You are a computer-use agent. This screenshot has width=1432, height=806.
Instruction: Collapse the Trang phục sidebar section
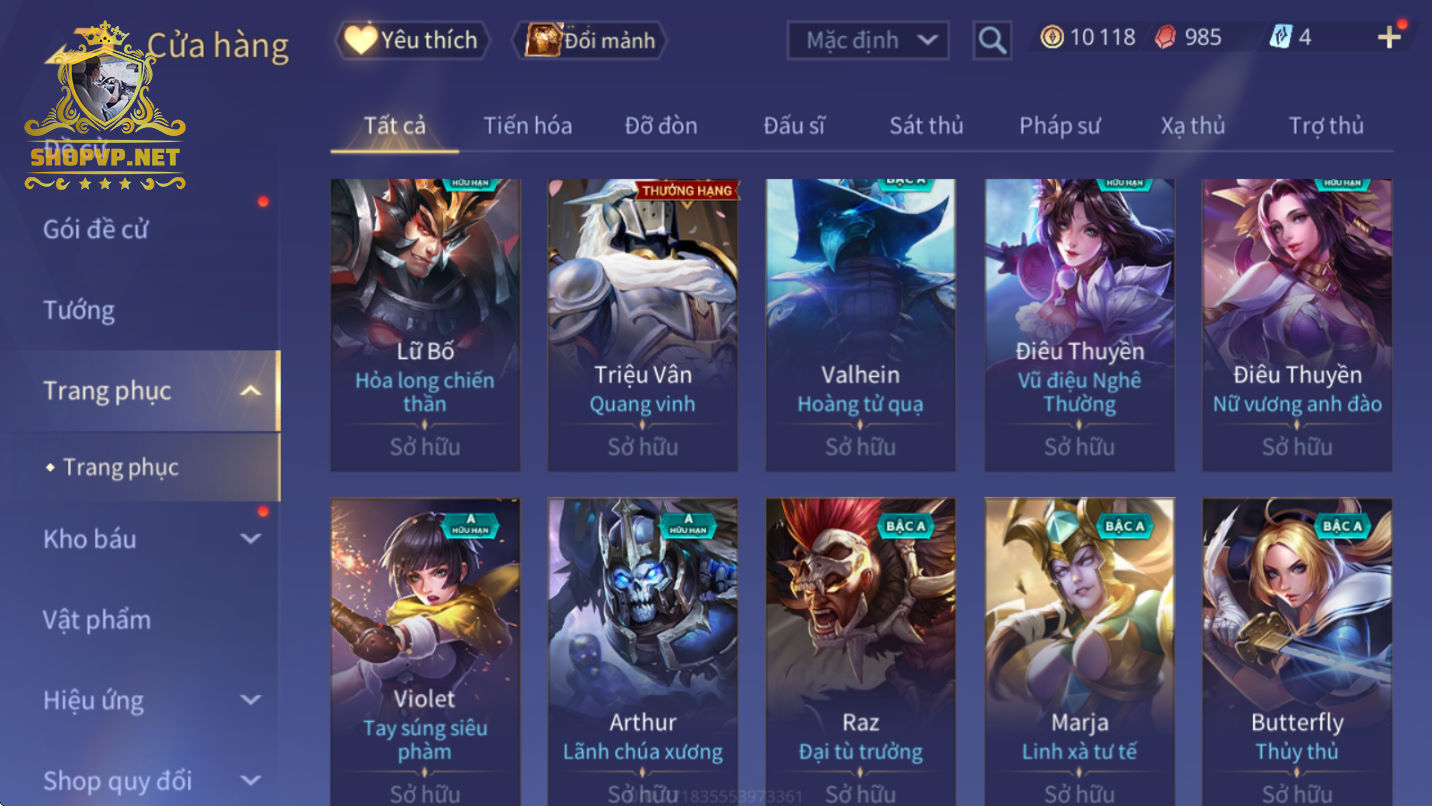251,391
